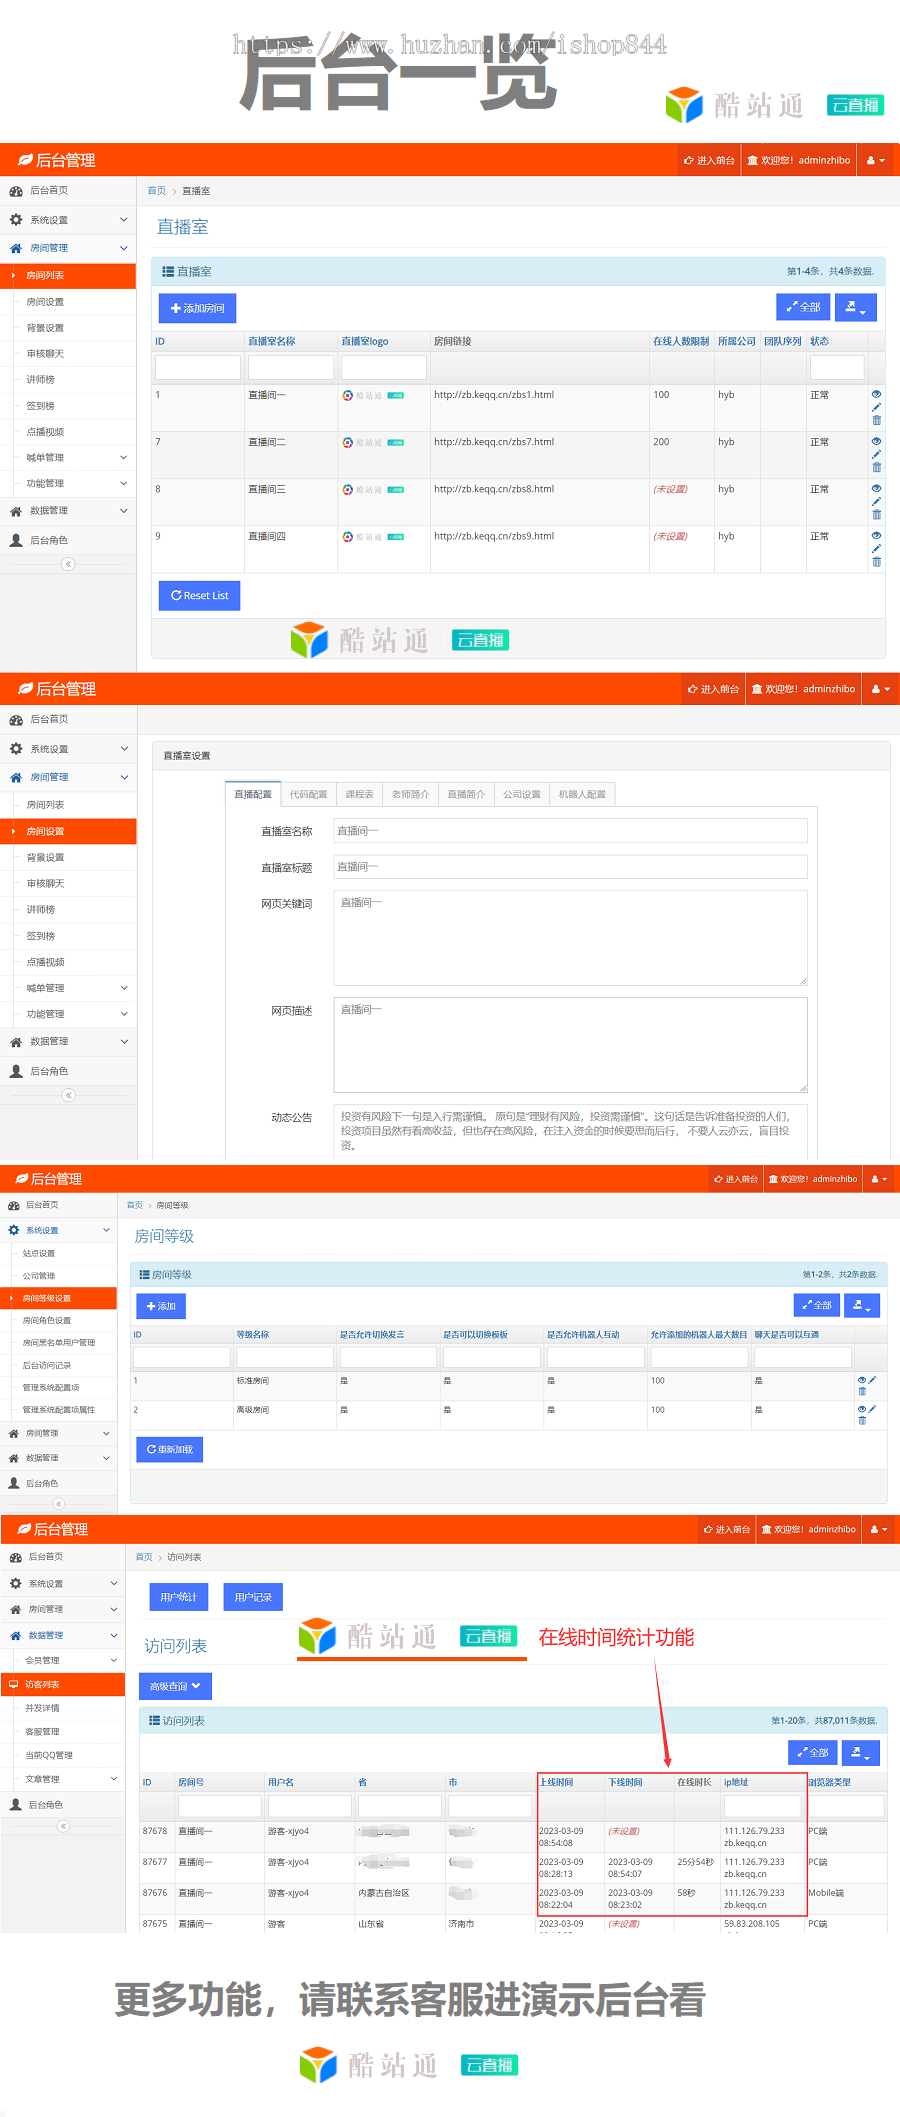Click the eye icon for 直播间四
900x2117 pixels.
point(876,535)
